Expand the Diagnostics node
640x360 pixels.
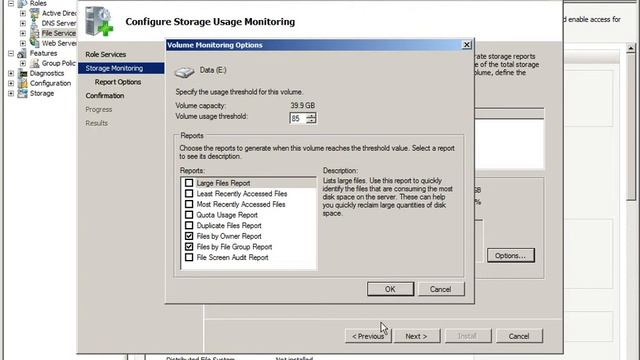tap(11, 73)
